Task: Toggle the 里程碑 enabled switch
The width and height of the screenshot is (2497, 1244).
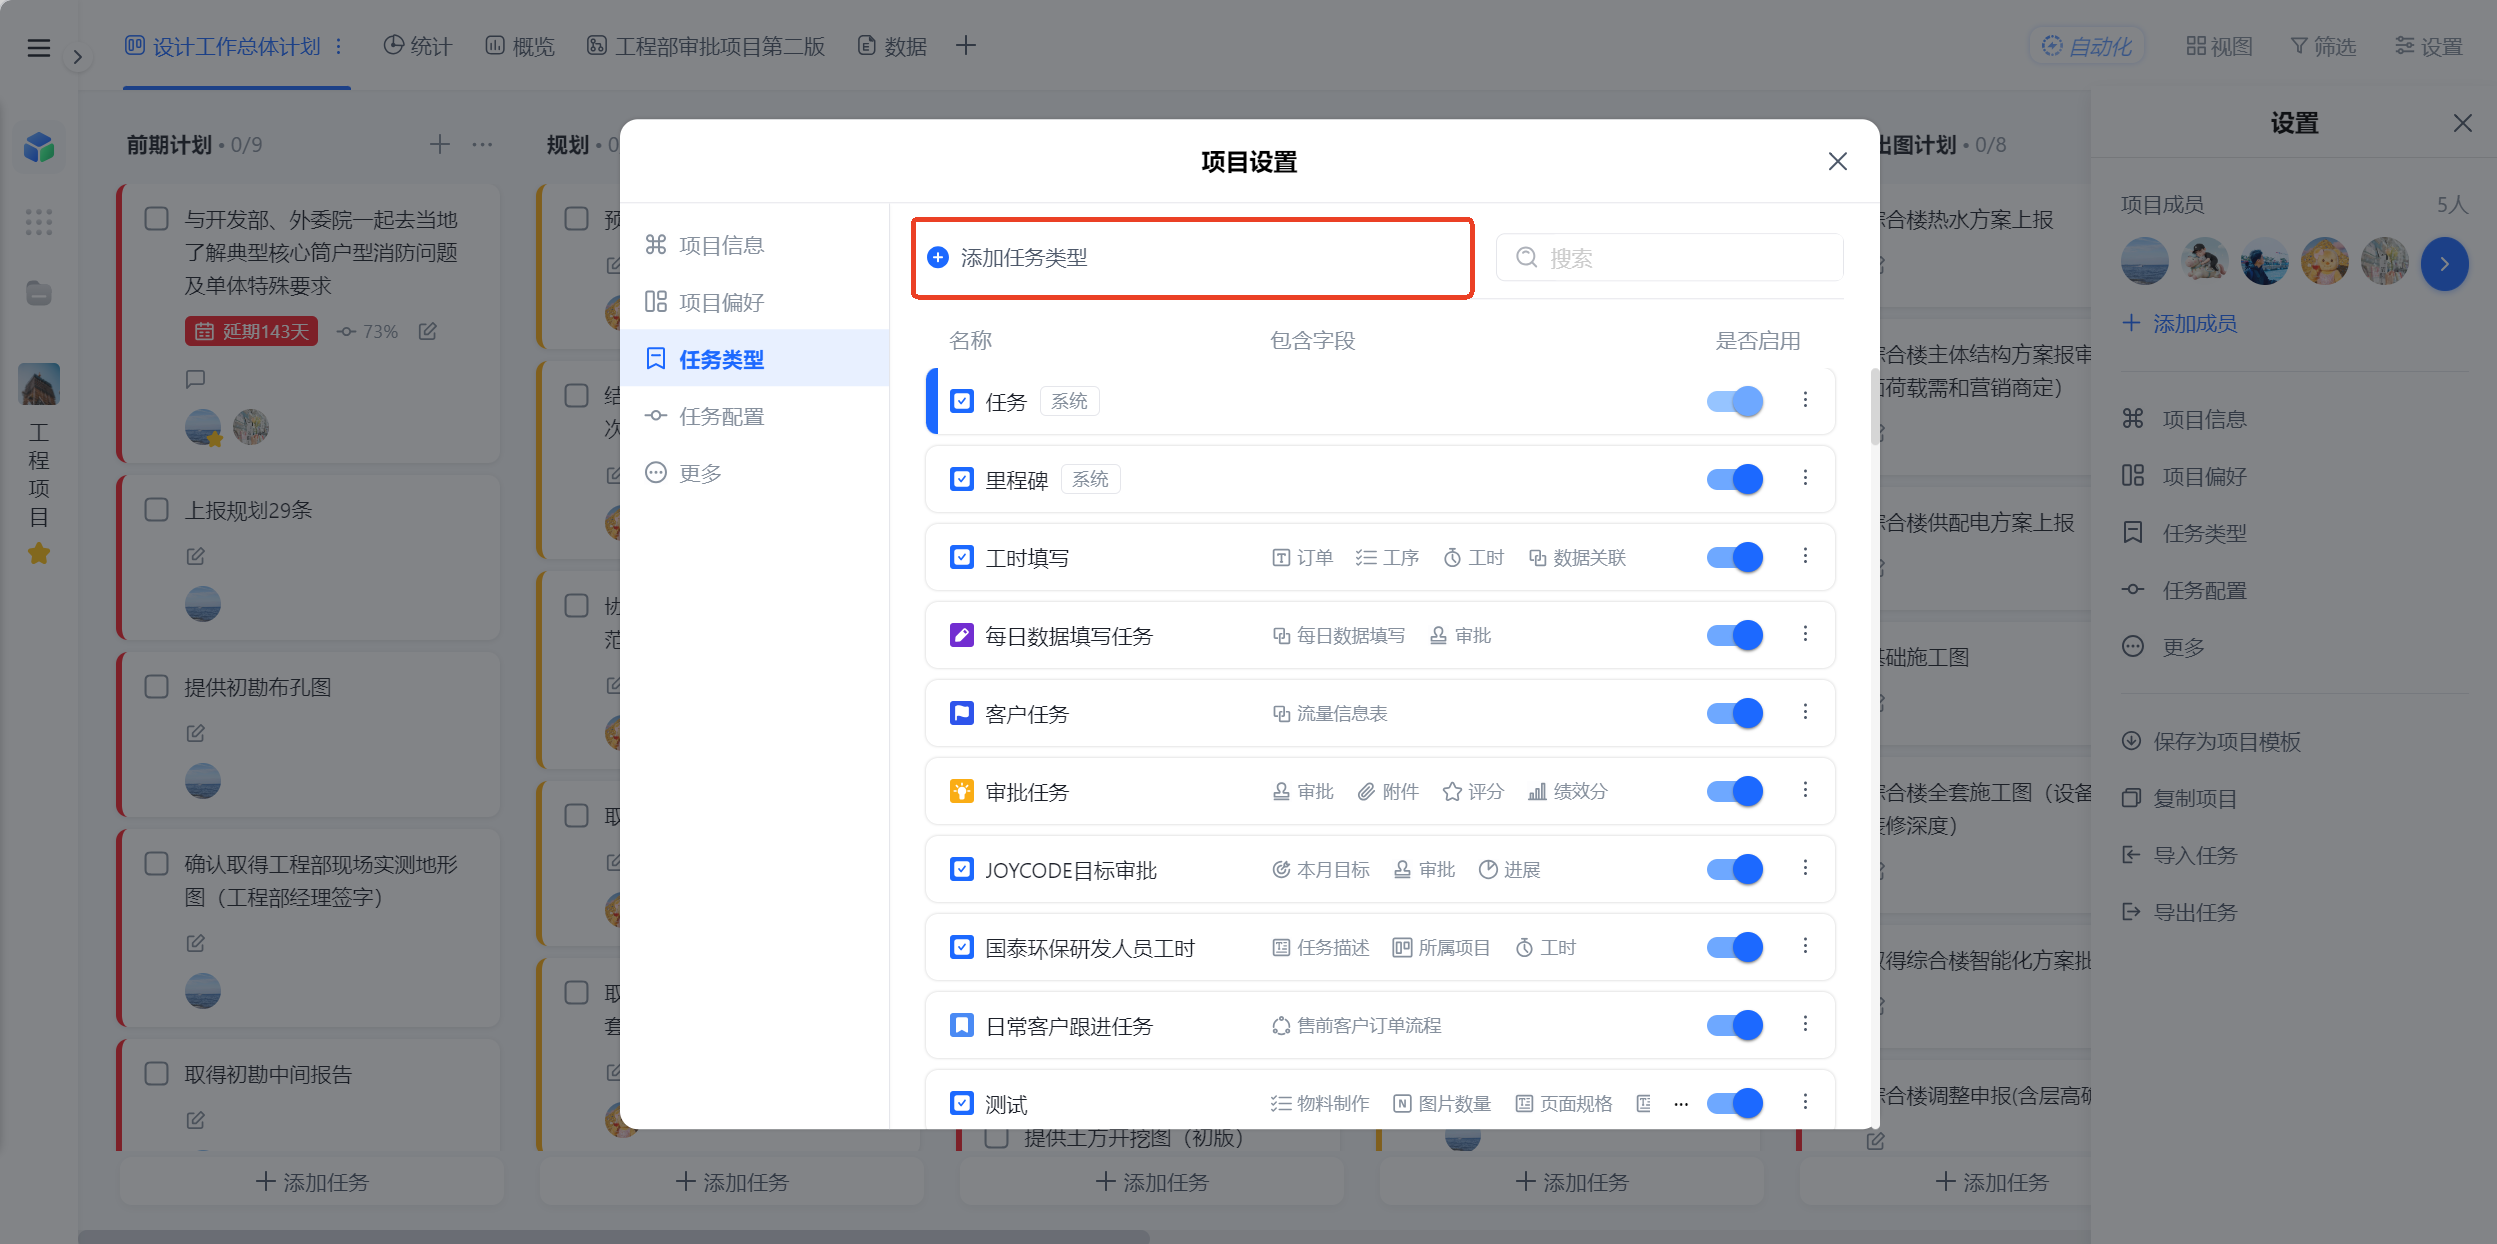Action: (1735, 479)
